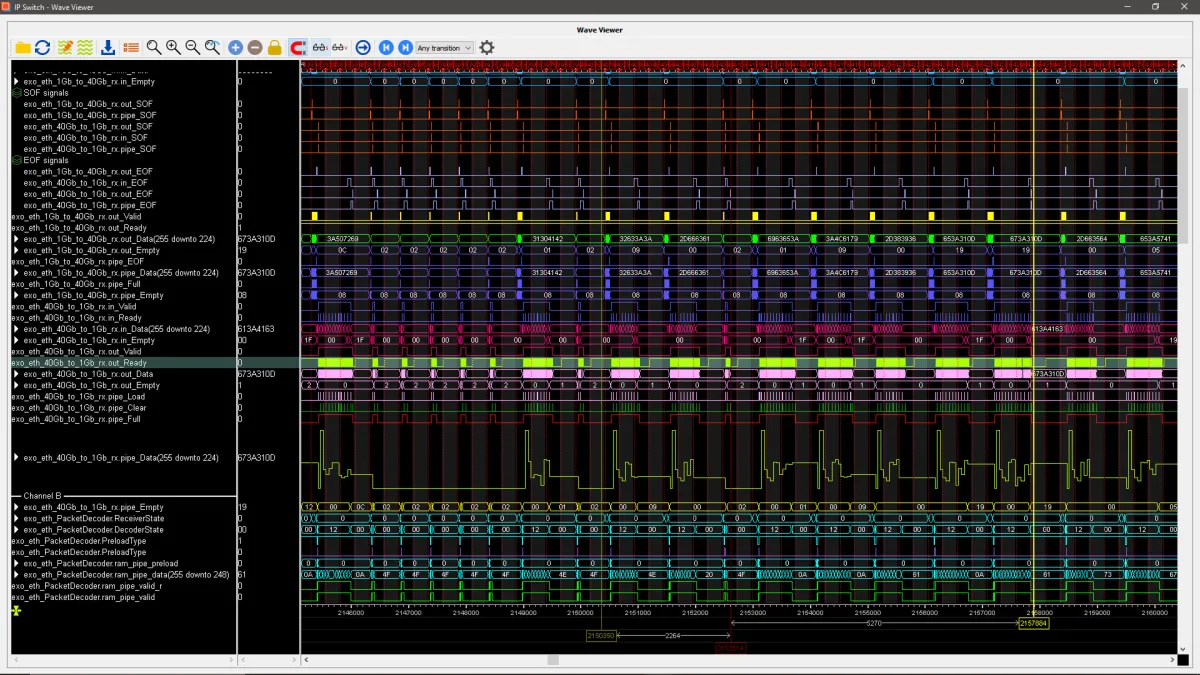
Task: Click the blue download/save arrow icon
Action: click(x=108, y=47)
